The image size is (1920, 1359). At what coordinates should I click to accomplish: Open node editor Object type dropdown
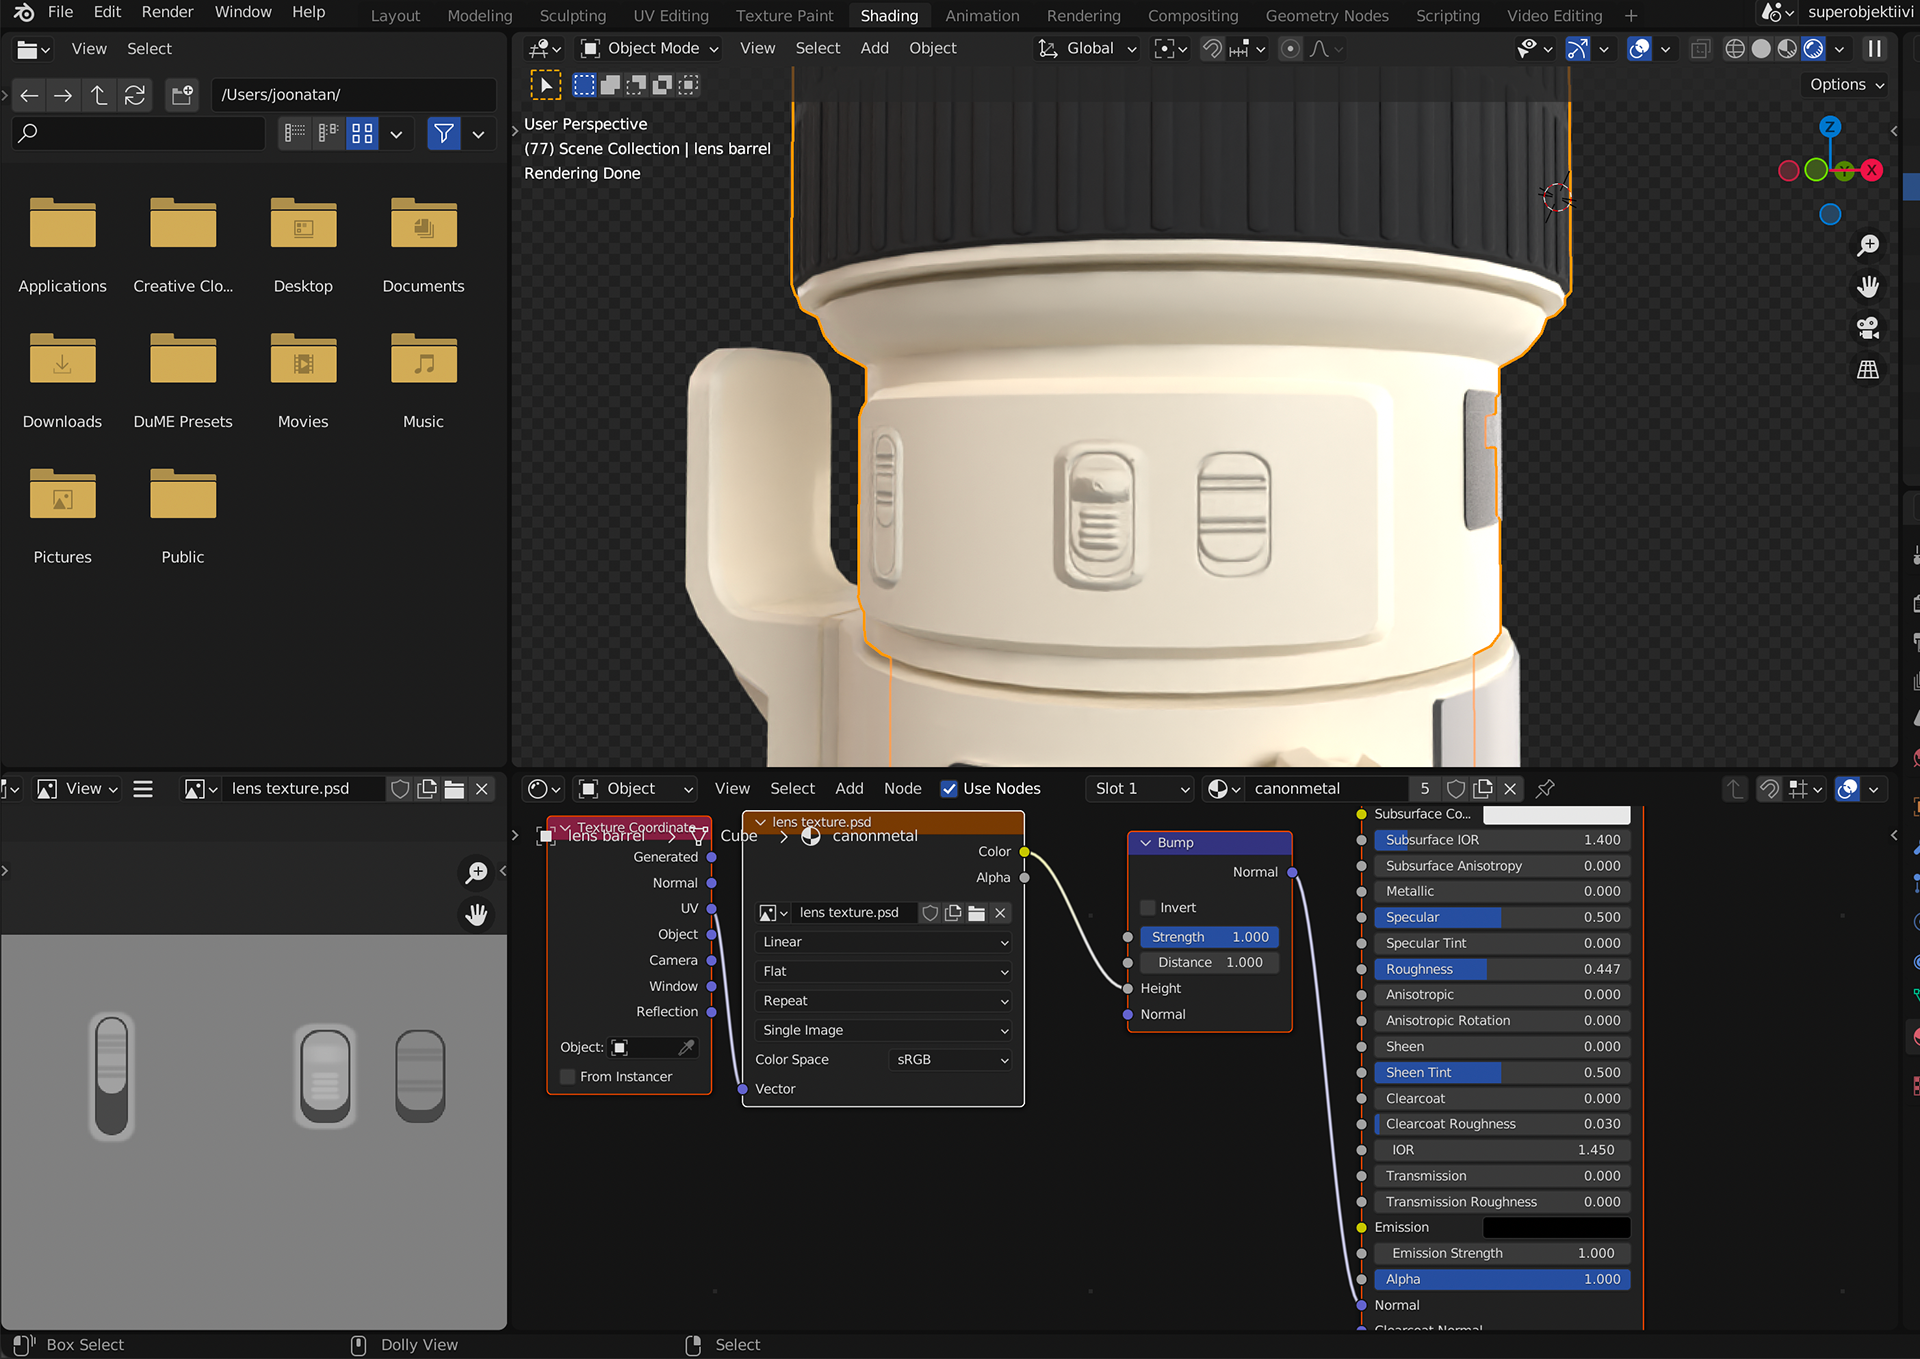pos(636,789)
